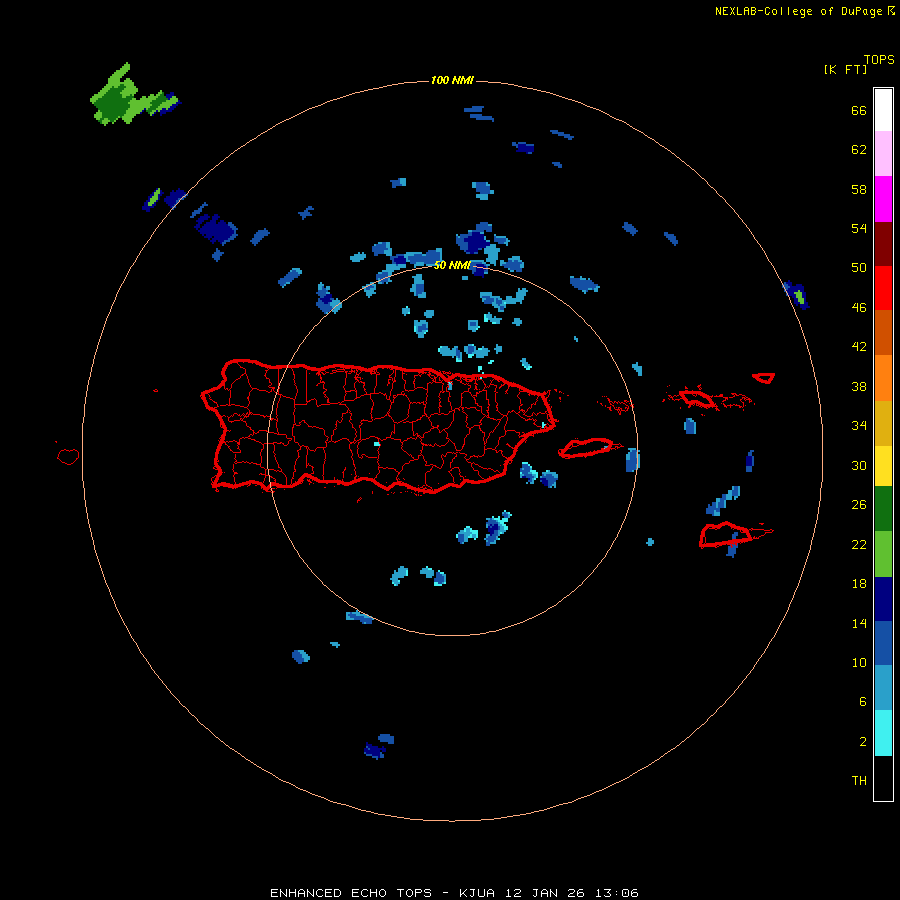This screenshot has height=900, width=900.
Task: Click the "13:06" timestamp in the footer
Action: (x=616, y=893)
